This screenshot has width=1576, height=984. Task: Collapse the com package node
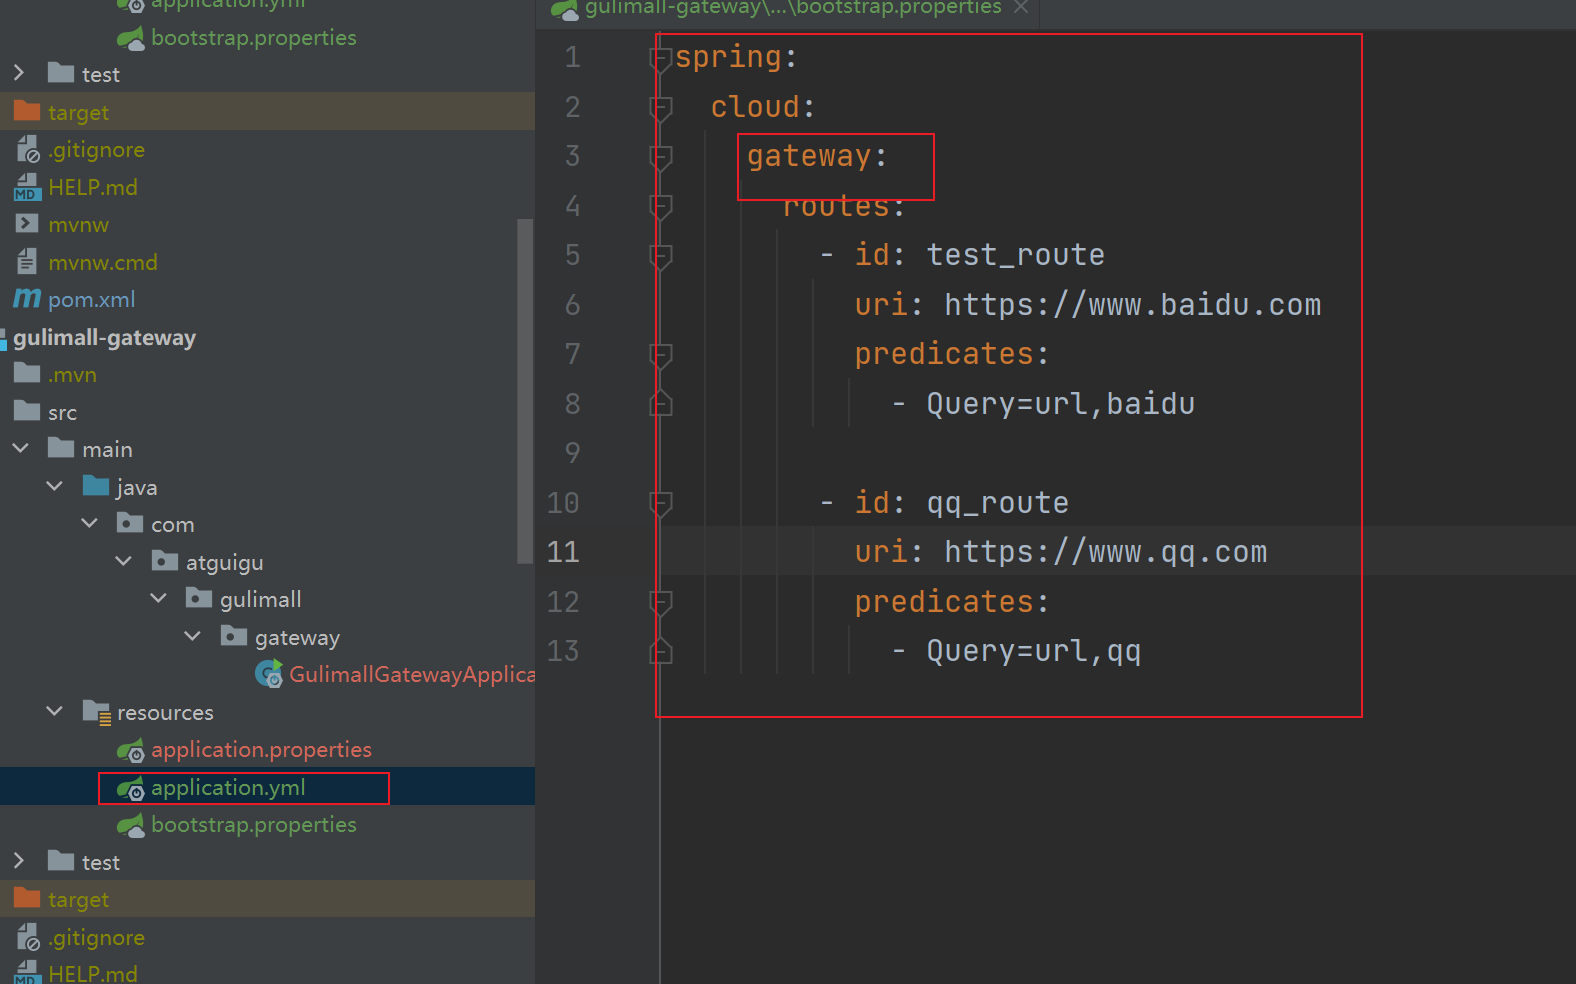(89, 523)
